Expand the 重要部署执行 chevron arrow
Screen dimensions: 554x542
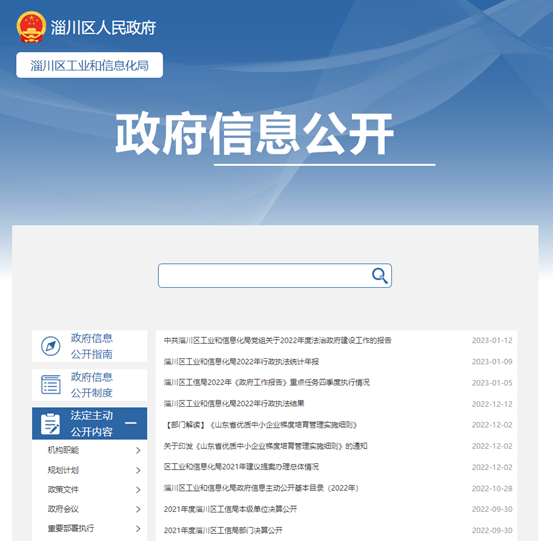138,529
